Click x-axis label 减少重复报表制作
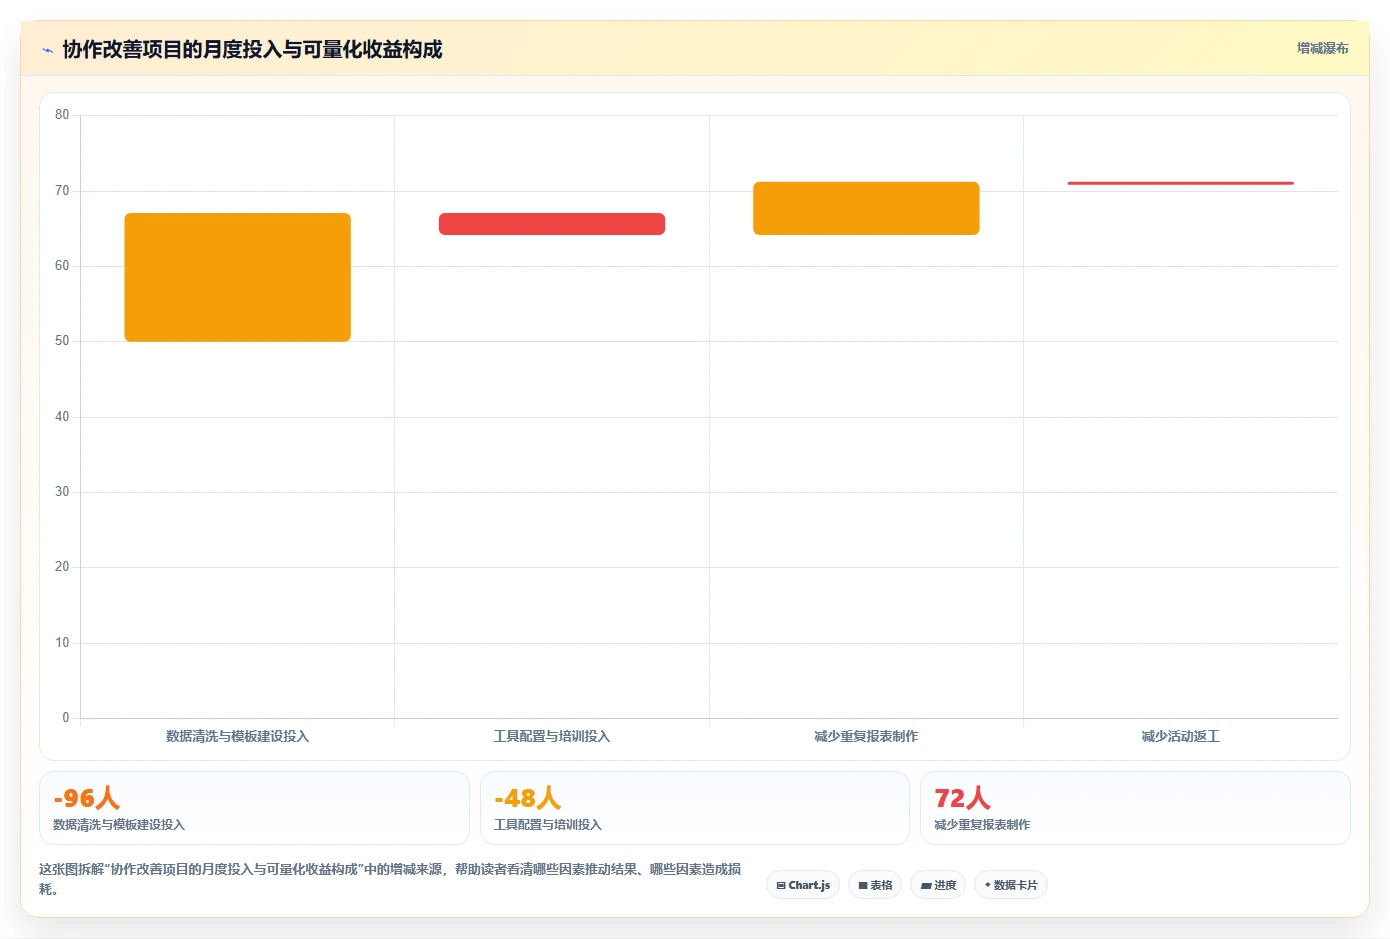The width and height of the screenshot is (1390, 939). (x=866, y=736)
